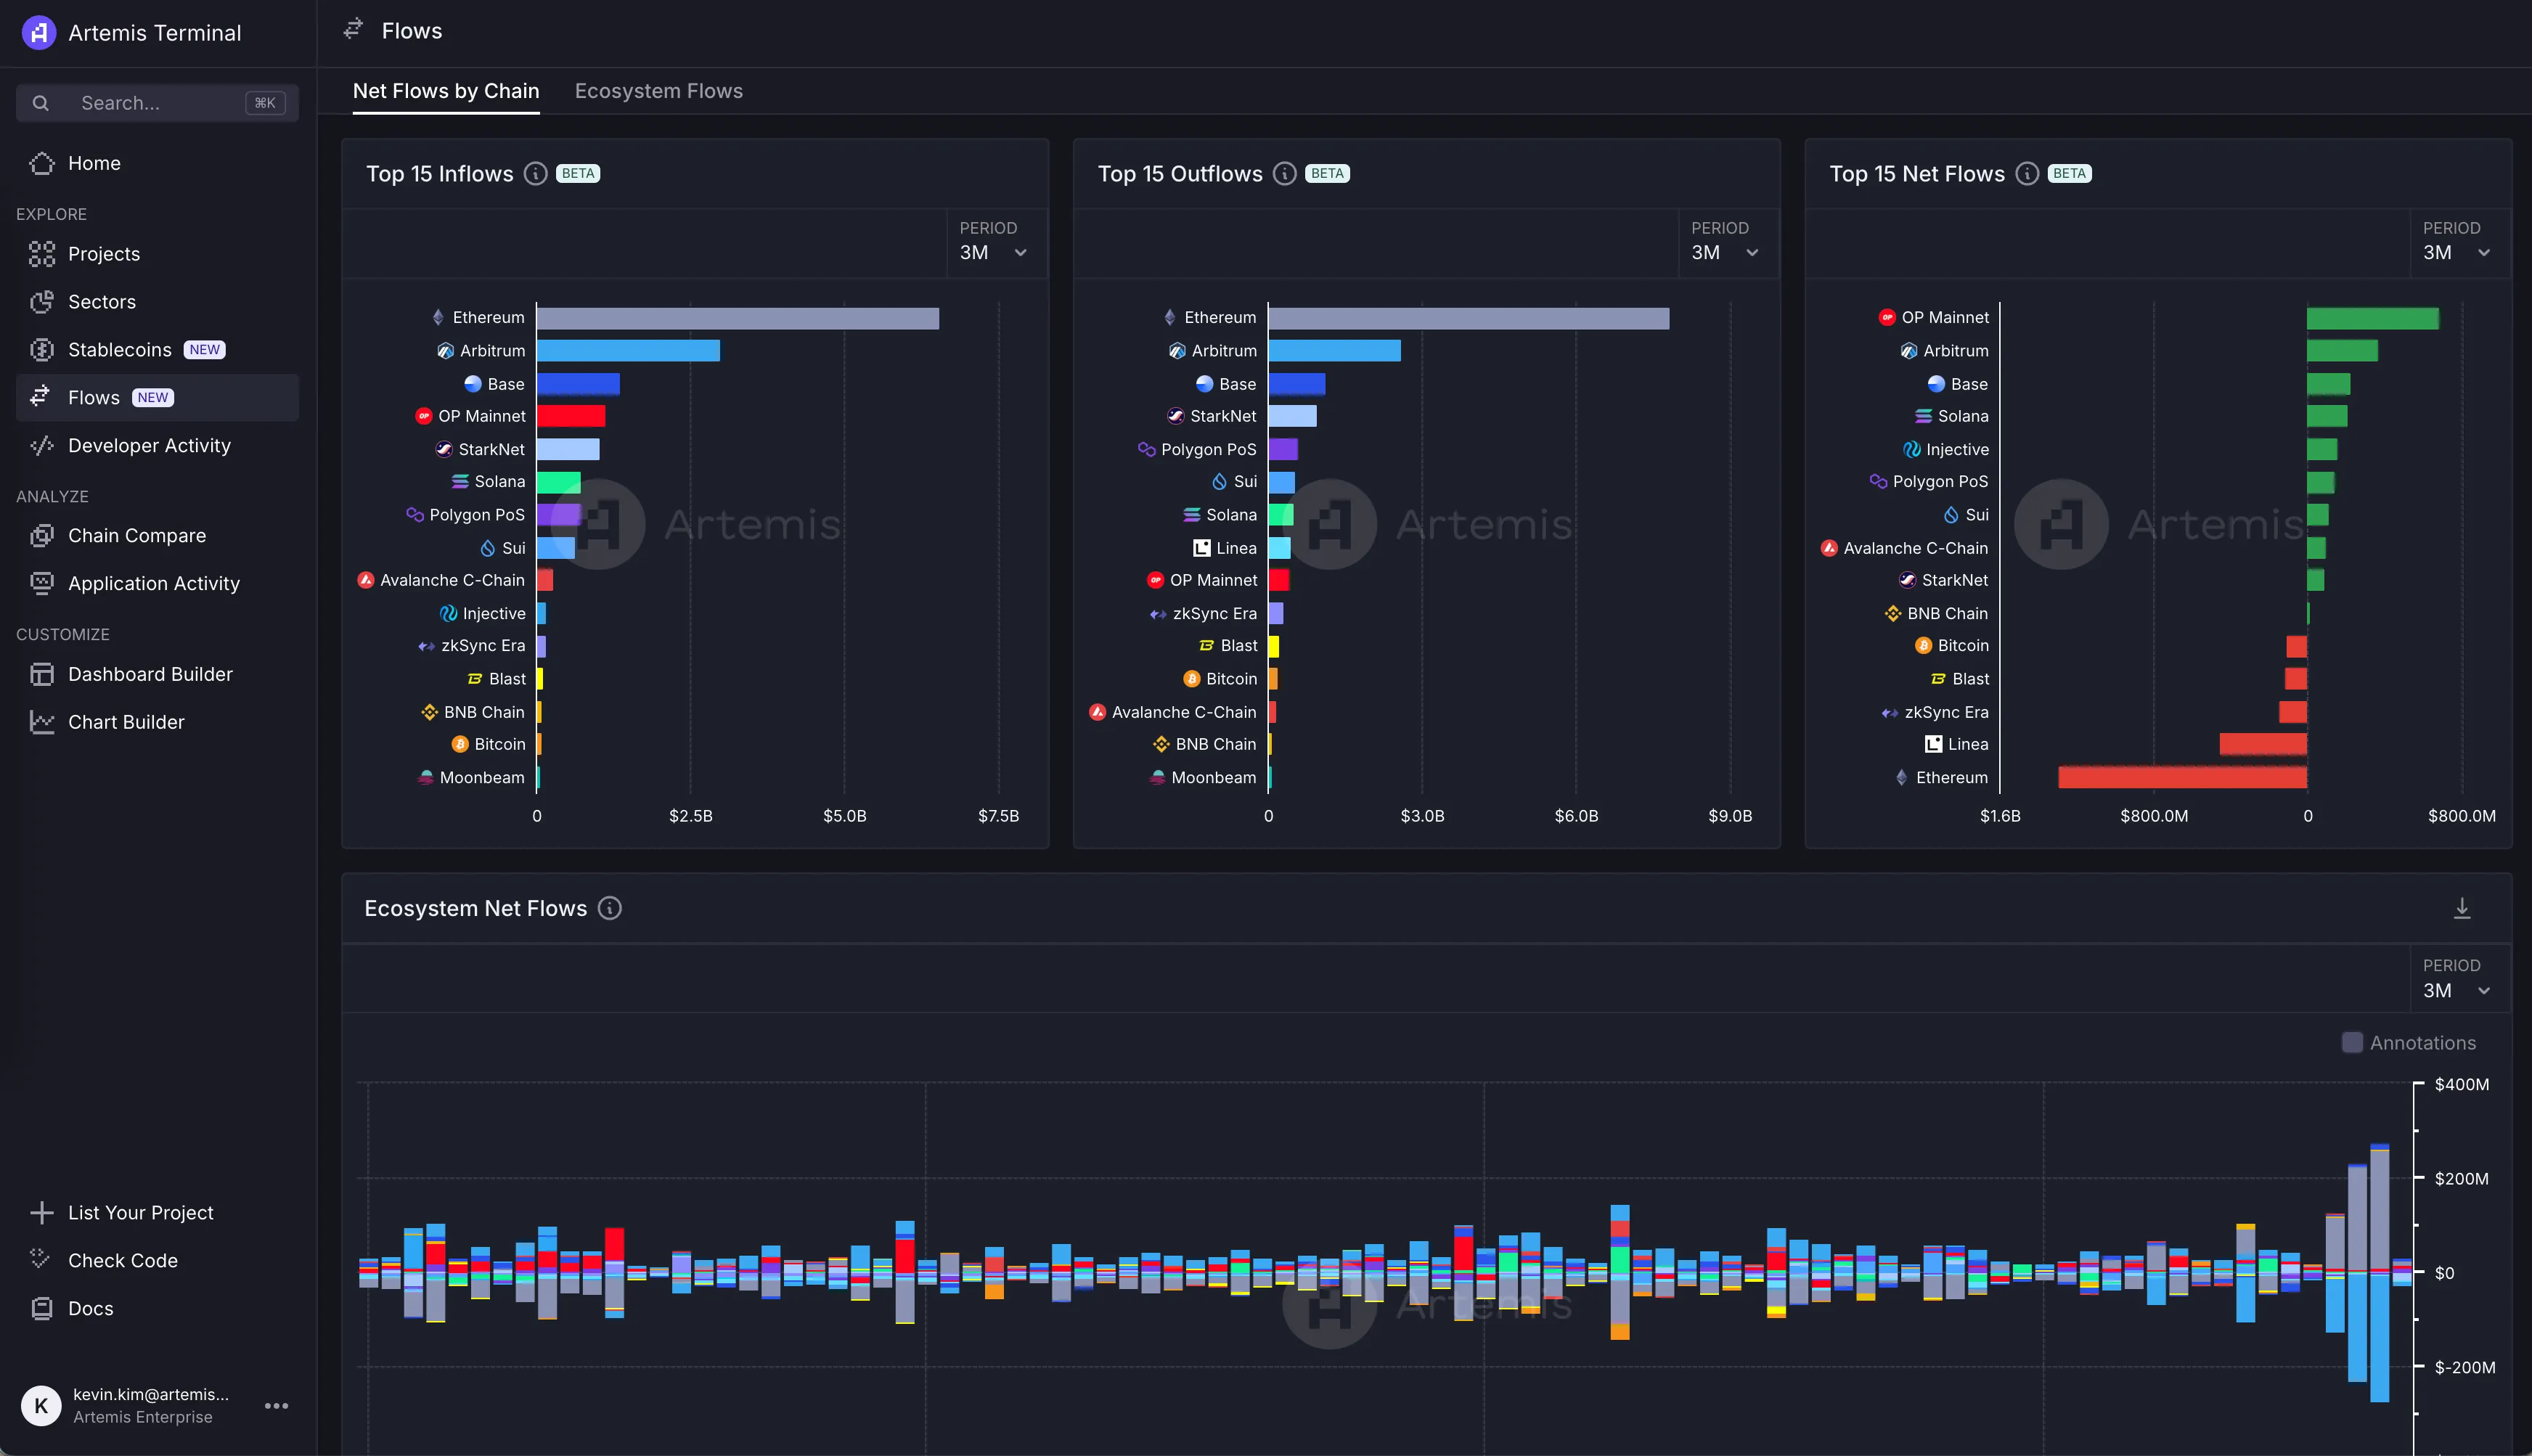
Task: Click the BETA badge on Top 15 Inflows
Action: click(578, 174)
